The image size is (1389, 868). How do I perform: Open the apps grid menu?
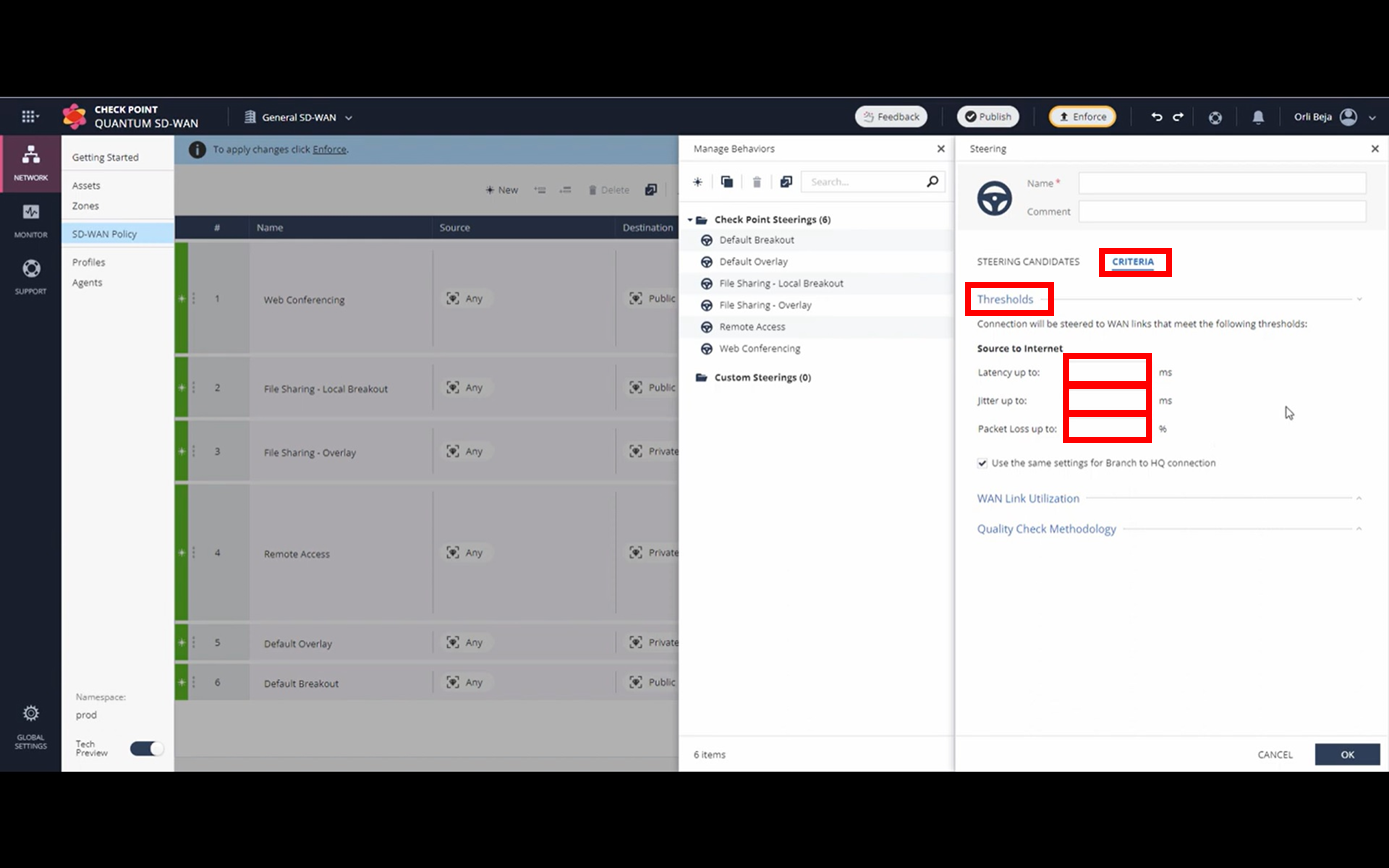pos(30,116)
